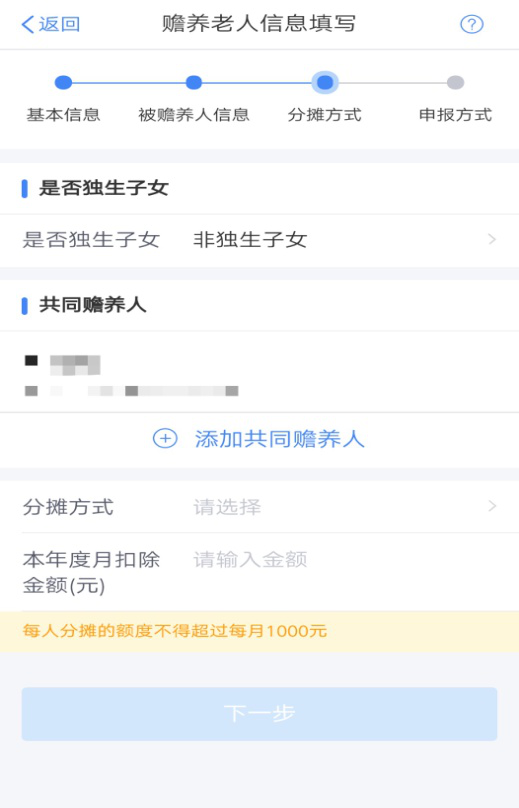Open the listed co-supporter entry
519x808 pixels.
[259, 372]
